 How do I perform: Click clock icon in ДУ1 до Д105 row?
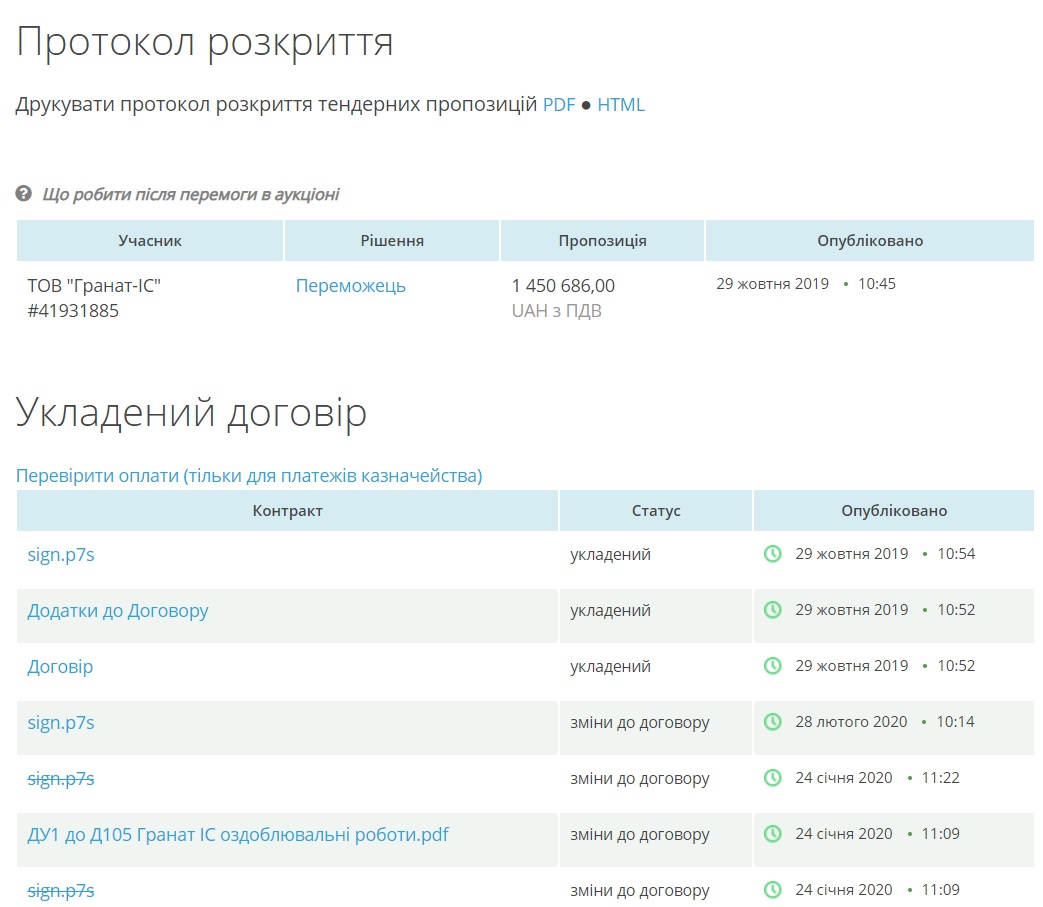(772, 834)
